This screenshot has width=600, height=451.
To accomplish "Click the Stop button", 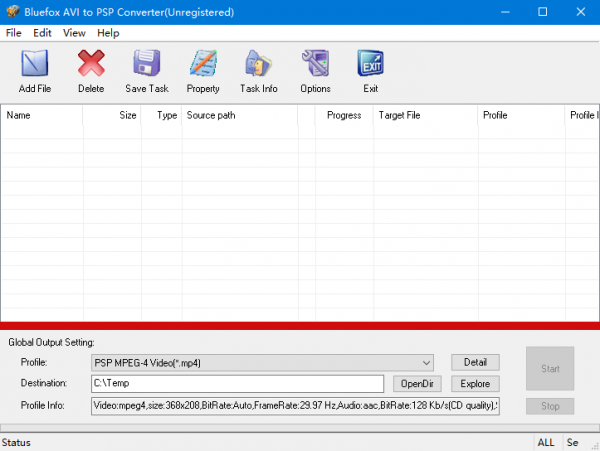I will click(550, 406).
